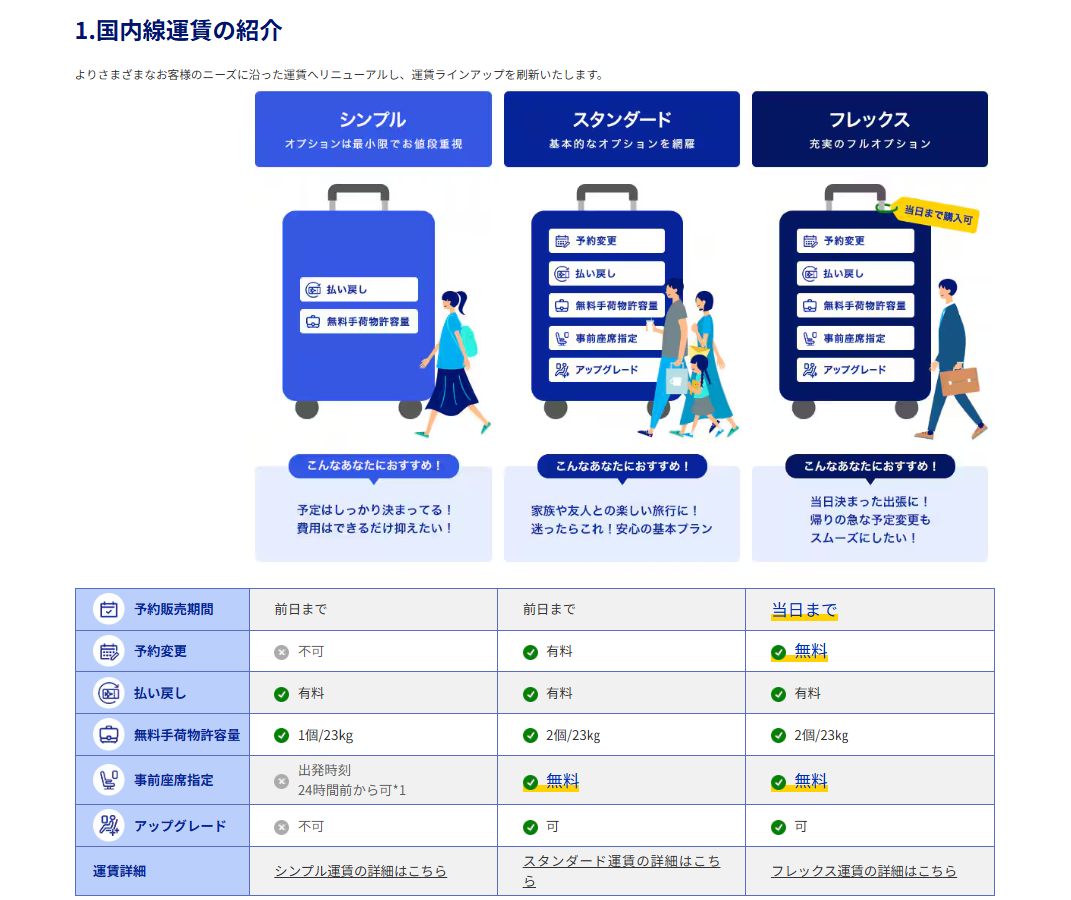The image size is (1071, 900).
Task: Click the 予約変更 row icon
Action: [x=109, y=651]
